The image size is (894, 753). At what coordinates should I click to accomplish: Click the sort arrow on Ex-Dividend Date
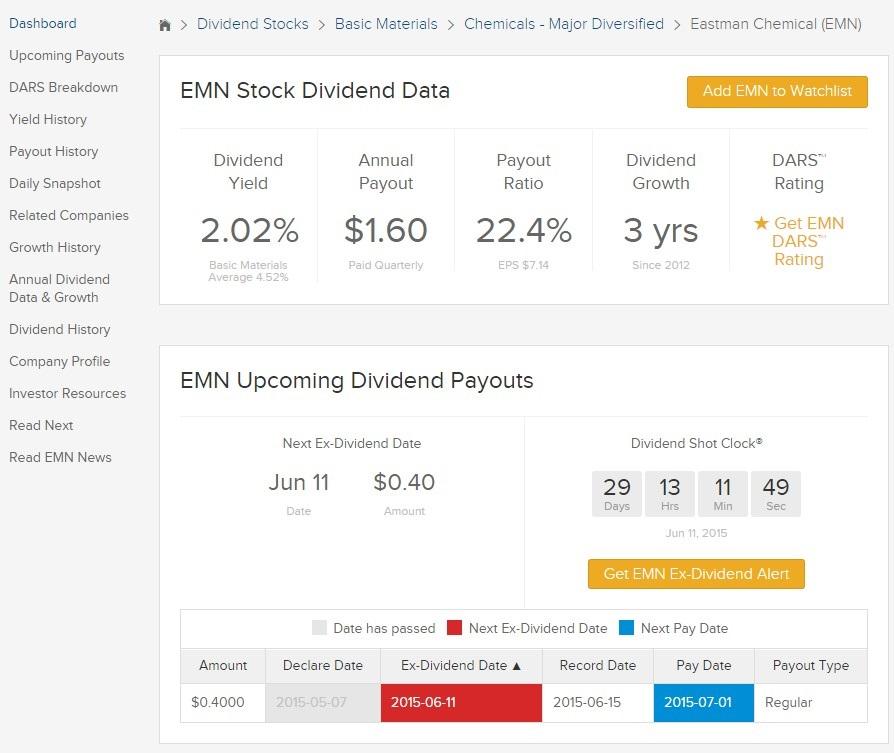(517, 665)
